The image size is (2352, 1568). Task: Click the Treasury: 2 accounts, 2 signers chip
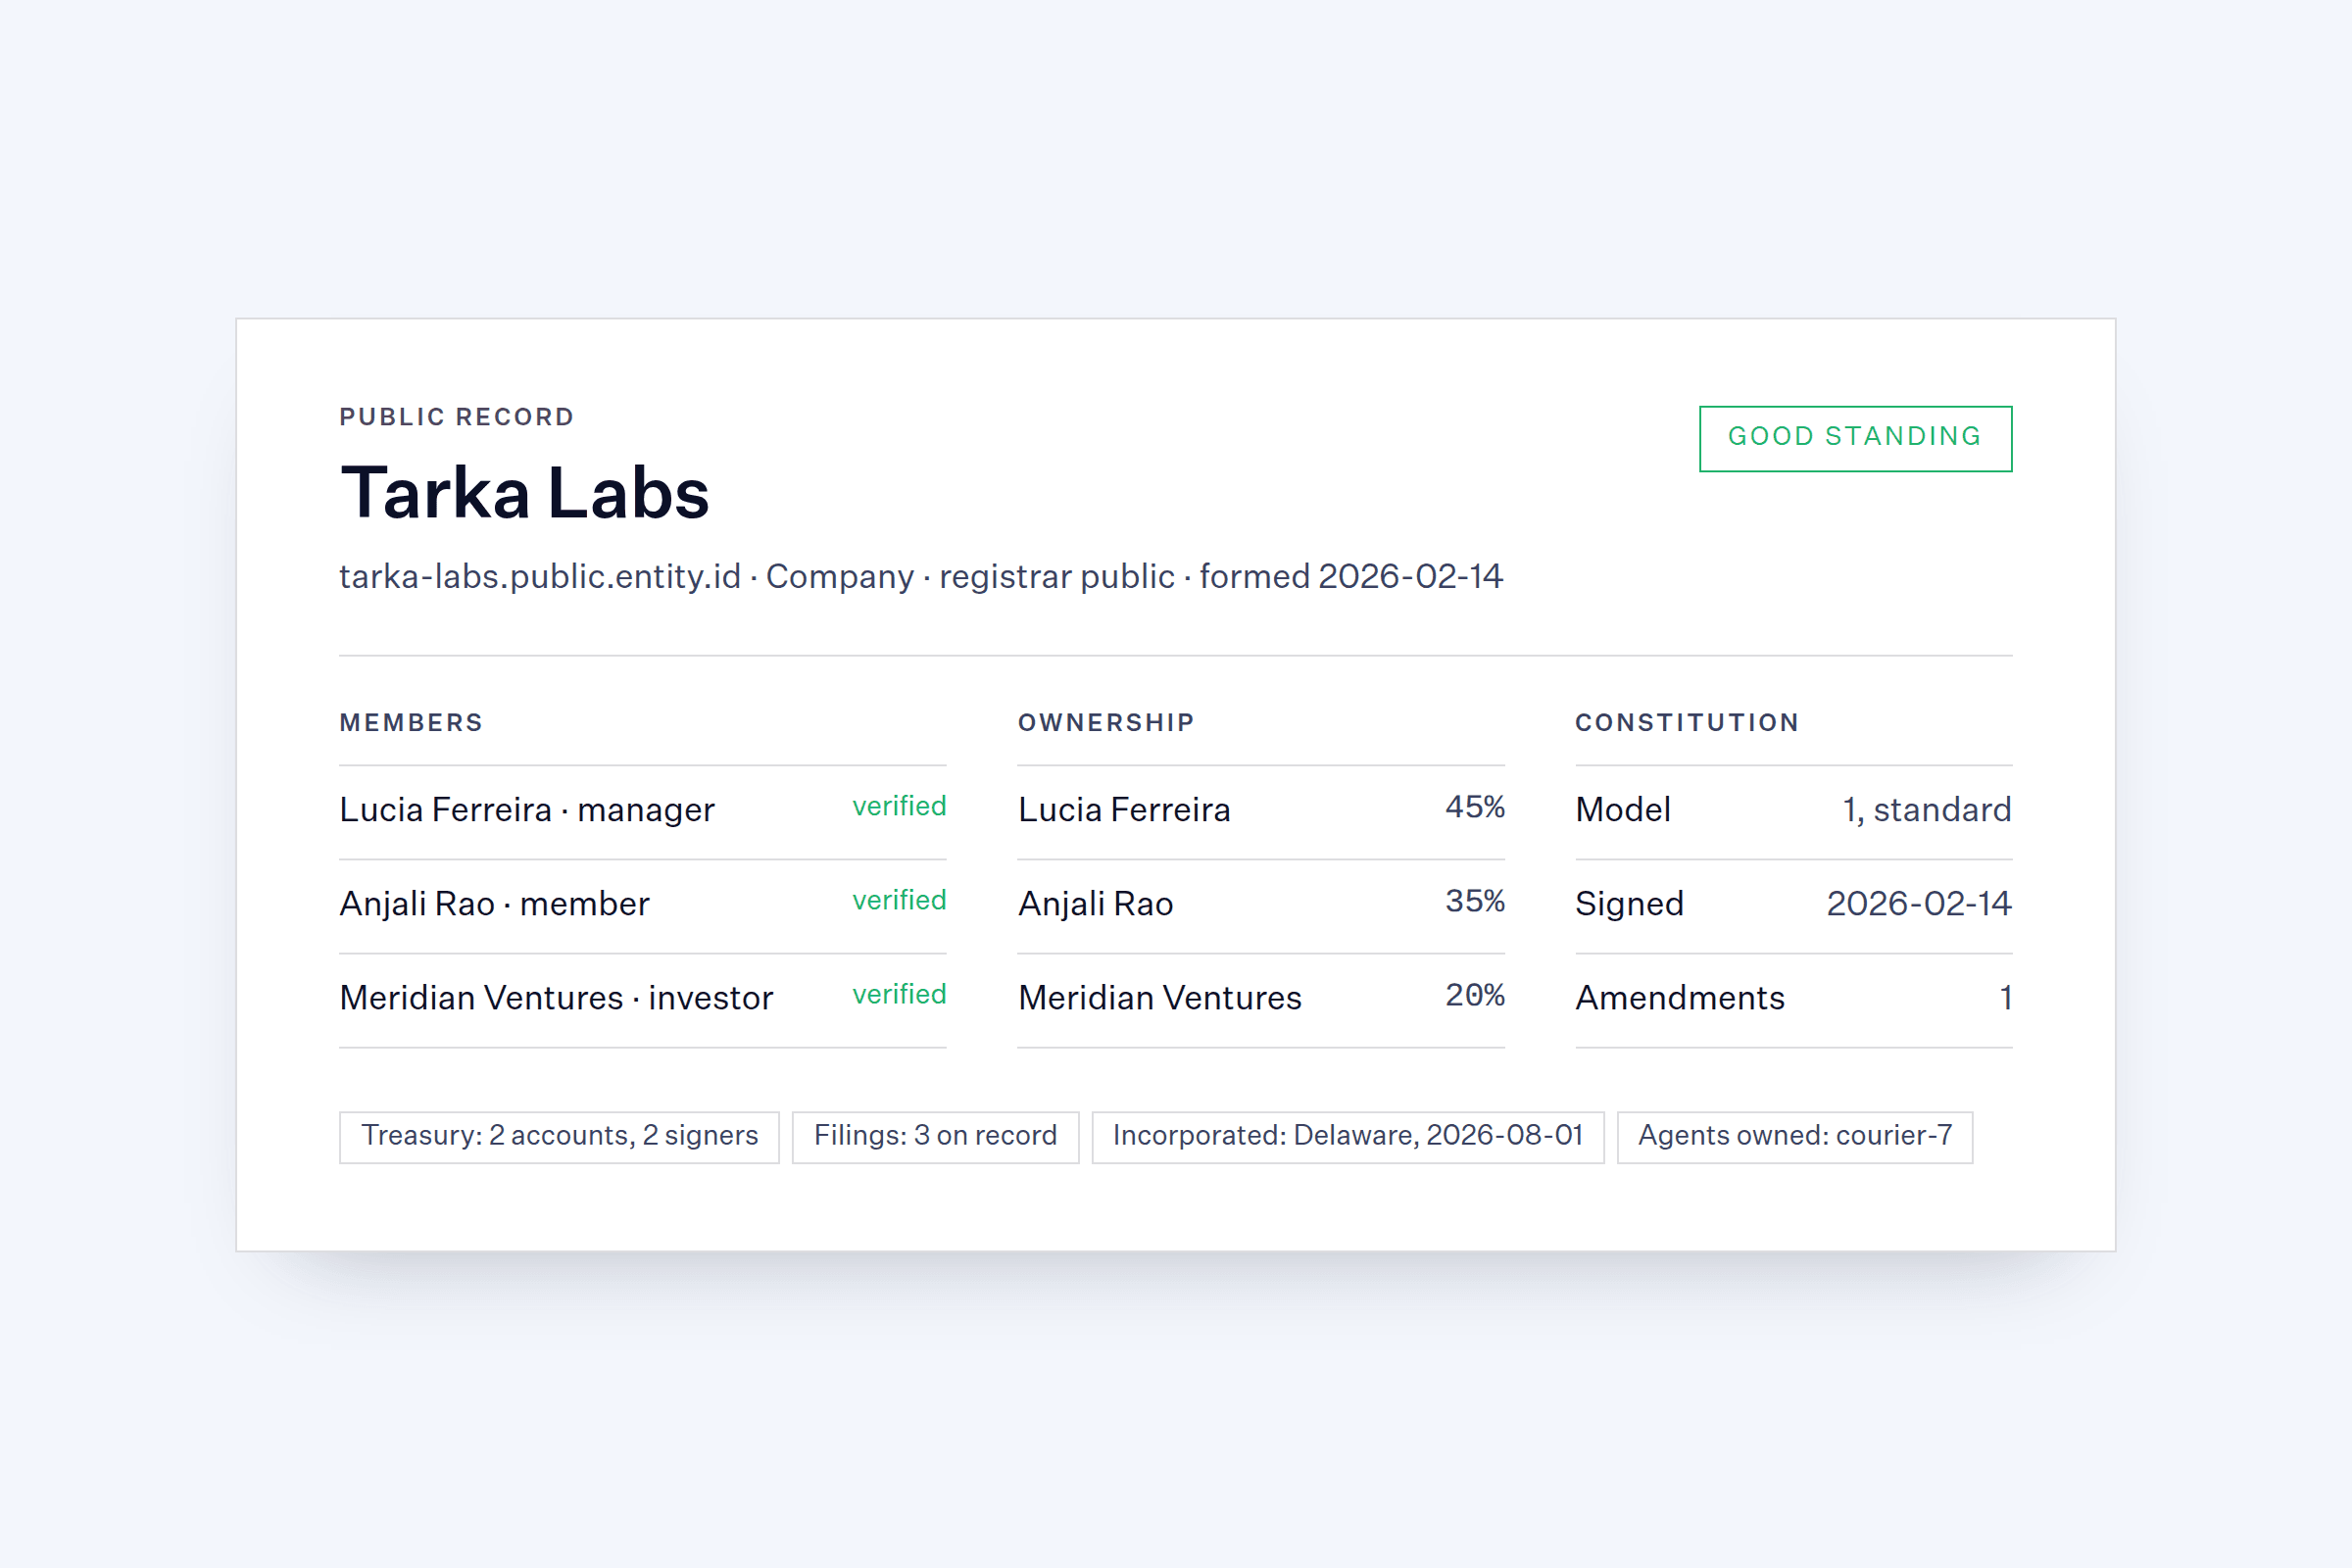point(559,1137)
